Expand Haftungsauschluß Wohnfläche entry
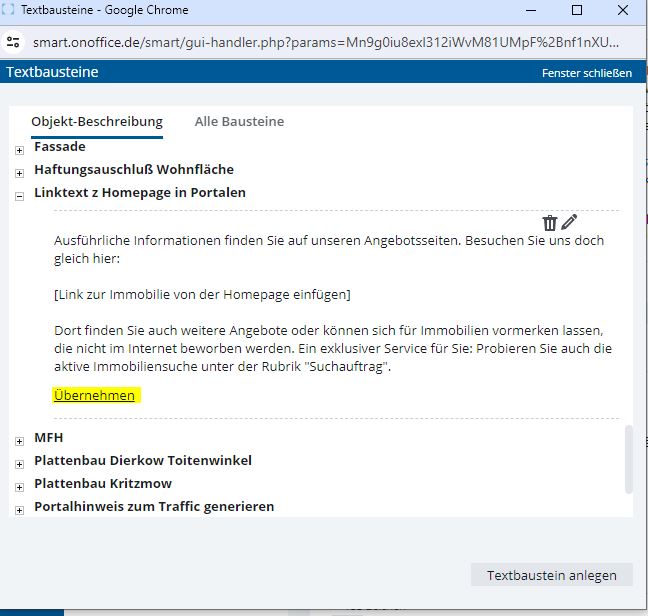Screen dimensions: 648x616 [19, 172]
